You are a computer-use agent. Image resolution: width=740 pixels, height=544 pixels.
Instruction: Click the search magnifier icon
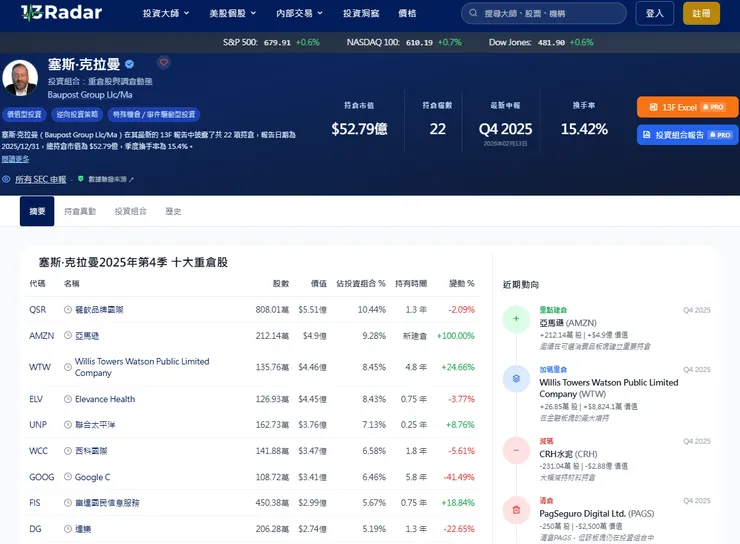tap(473, 13)
